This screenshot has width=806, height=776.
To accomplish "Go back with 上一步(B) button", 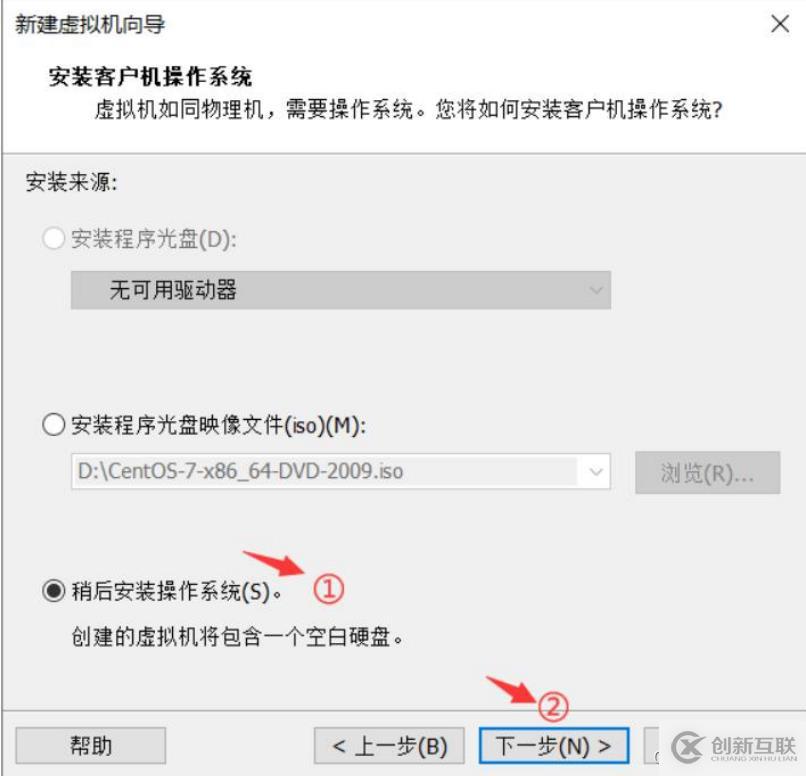I will (389, 745).
